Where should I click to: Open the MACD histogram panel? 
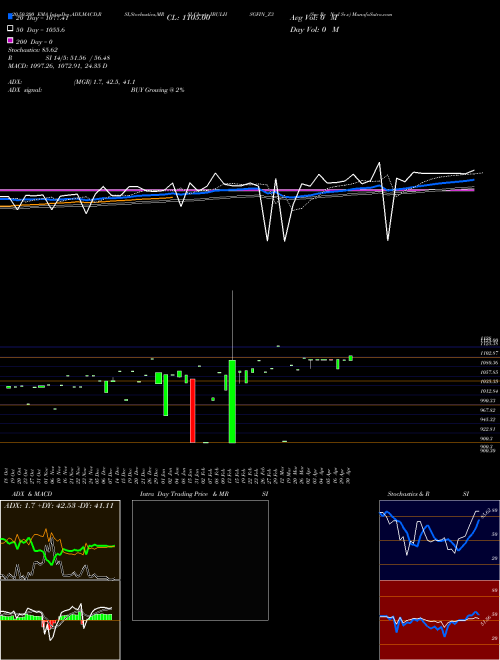(x=60, y=620)
